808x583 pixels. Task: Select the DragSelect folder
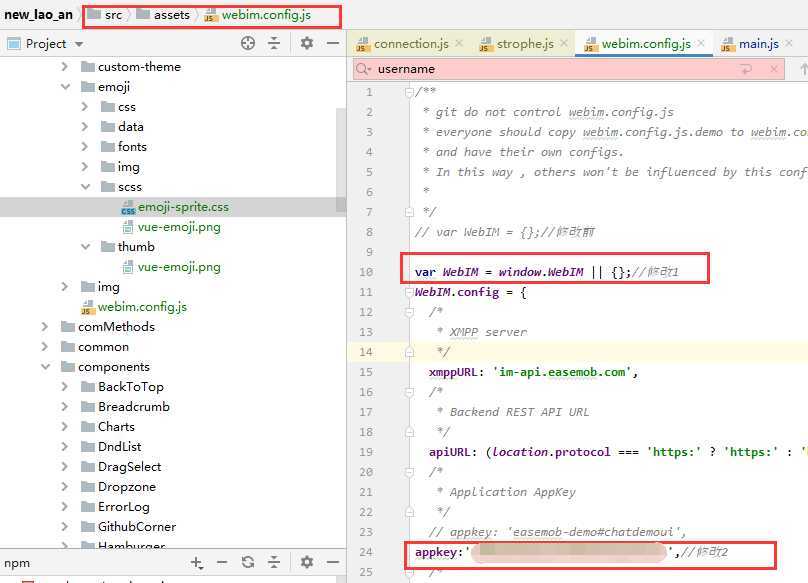[x=129, y=467]
